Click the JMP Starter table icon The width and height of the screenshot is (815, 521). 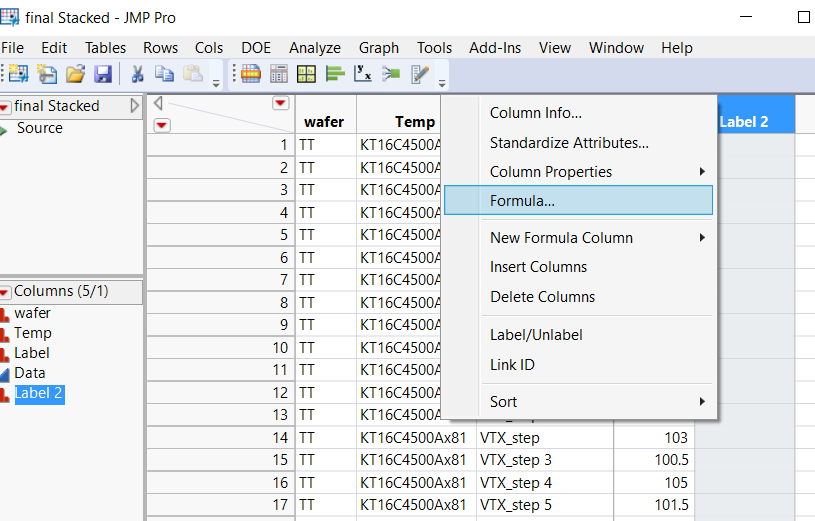(251, 74)
